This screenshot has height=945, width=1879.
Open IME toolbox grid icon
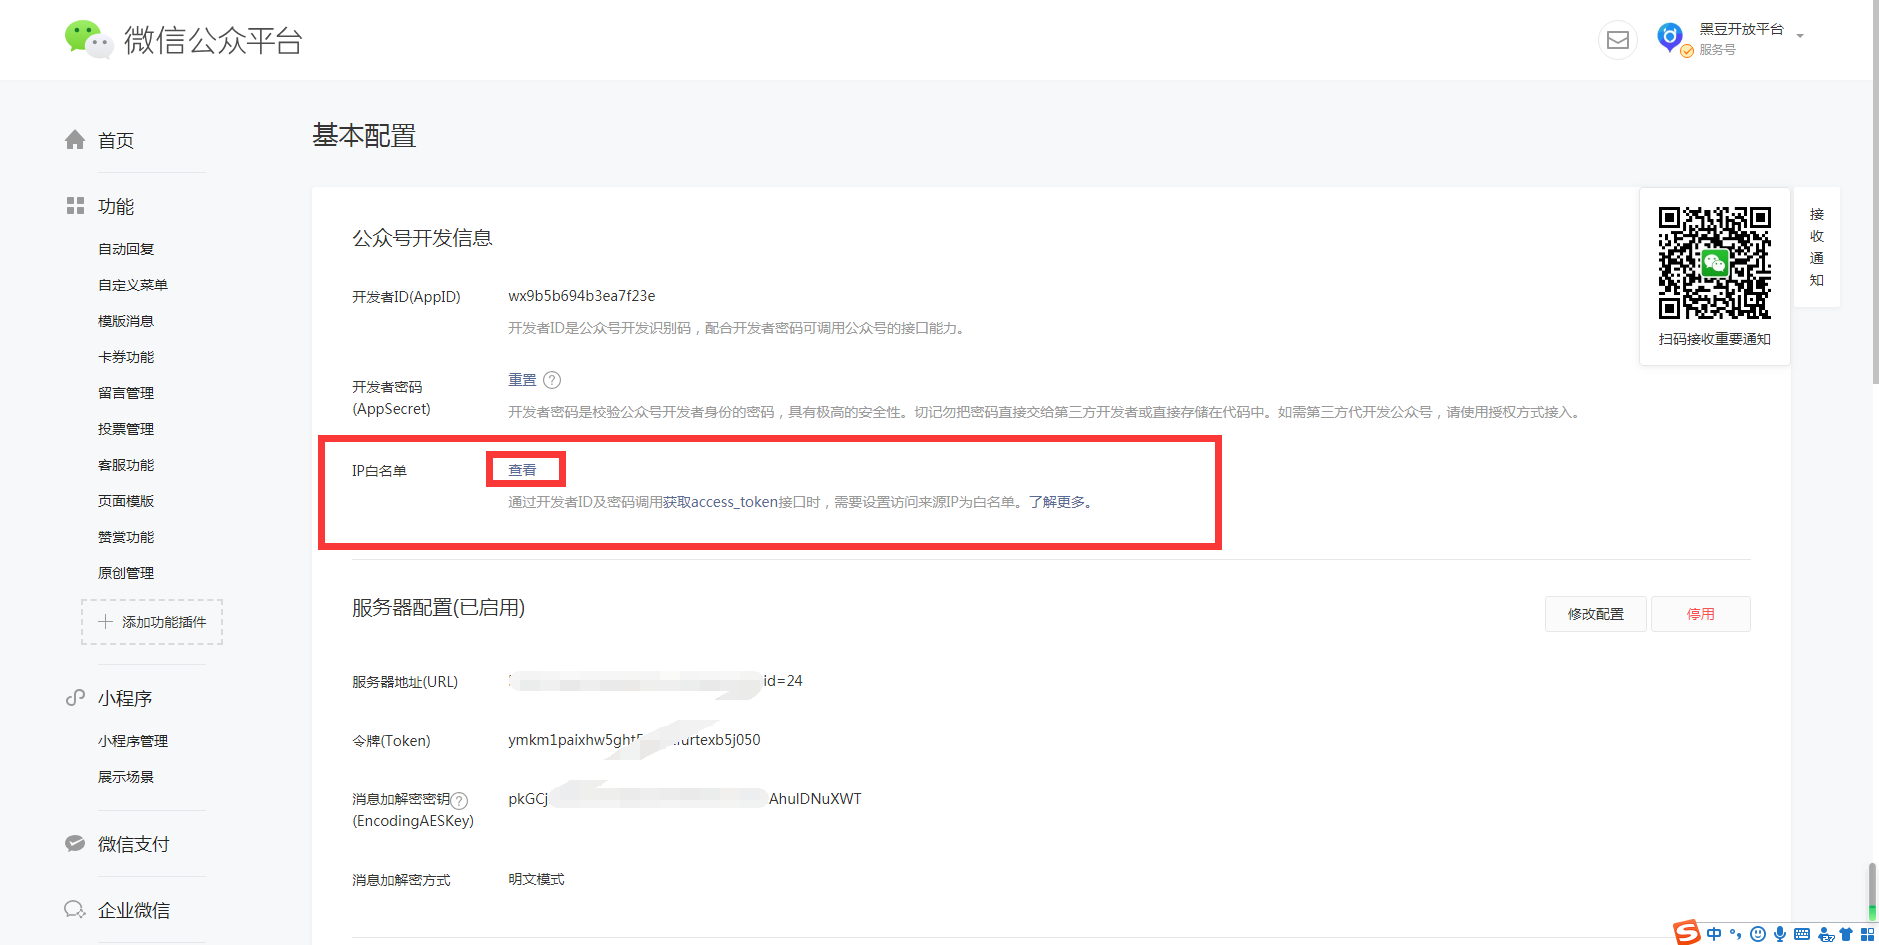click(x=1867, y=934)
